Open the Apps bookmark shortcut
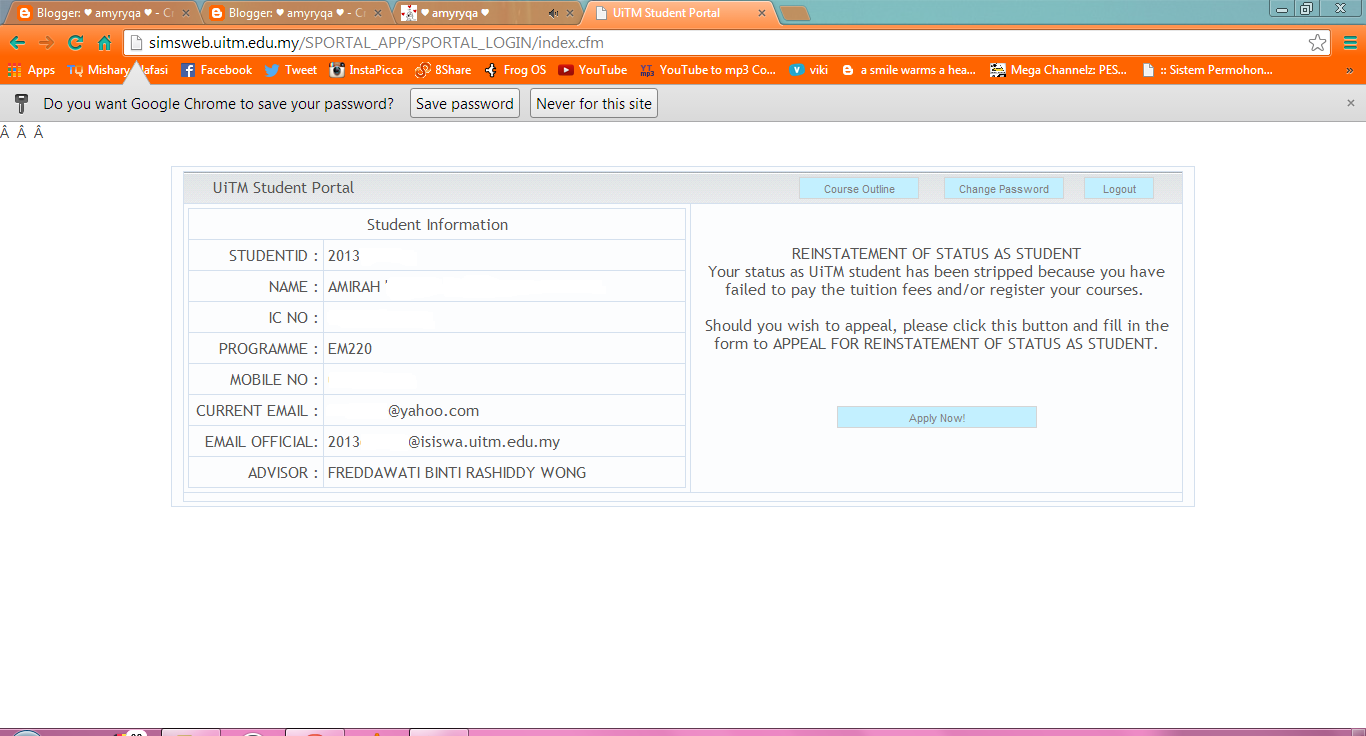 (31, 70)
